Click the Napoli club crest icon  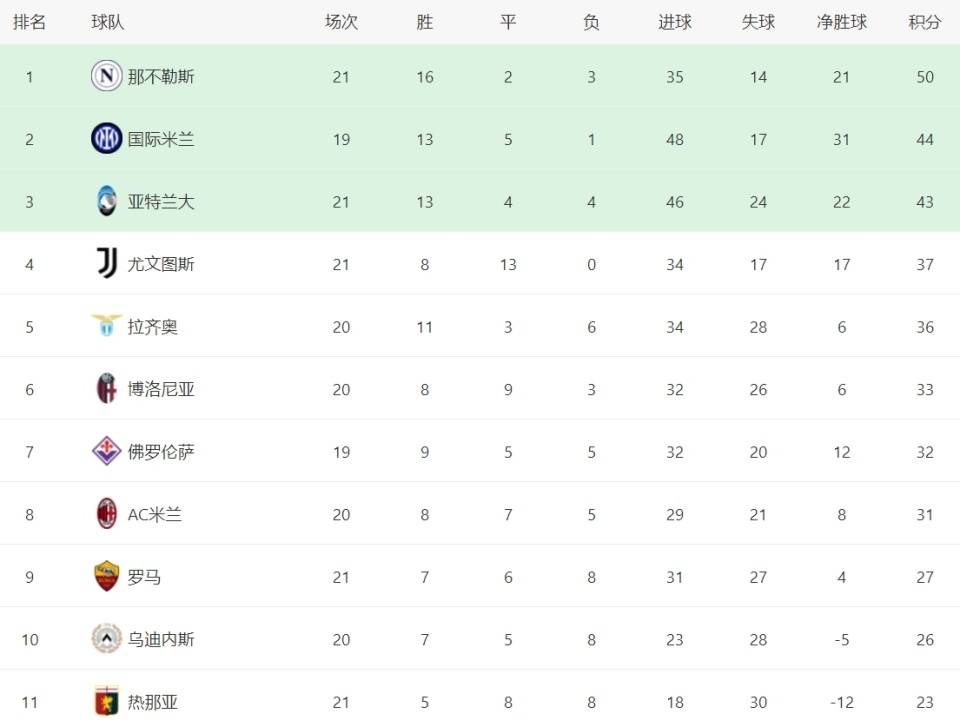(x=106, y=76)
